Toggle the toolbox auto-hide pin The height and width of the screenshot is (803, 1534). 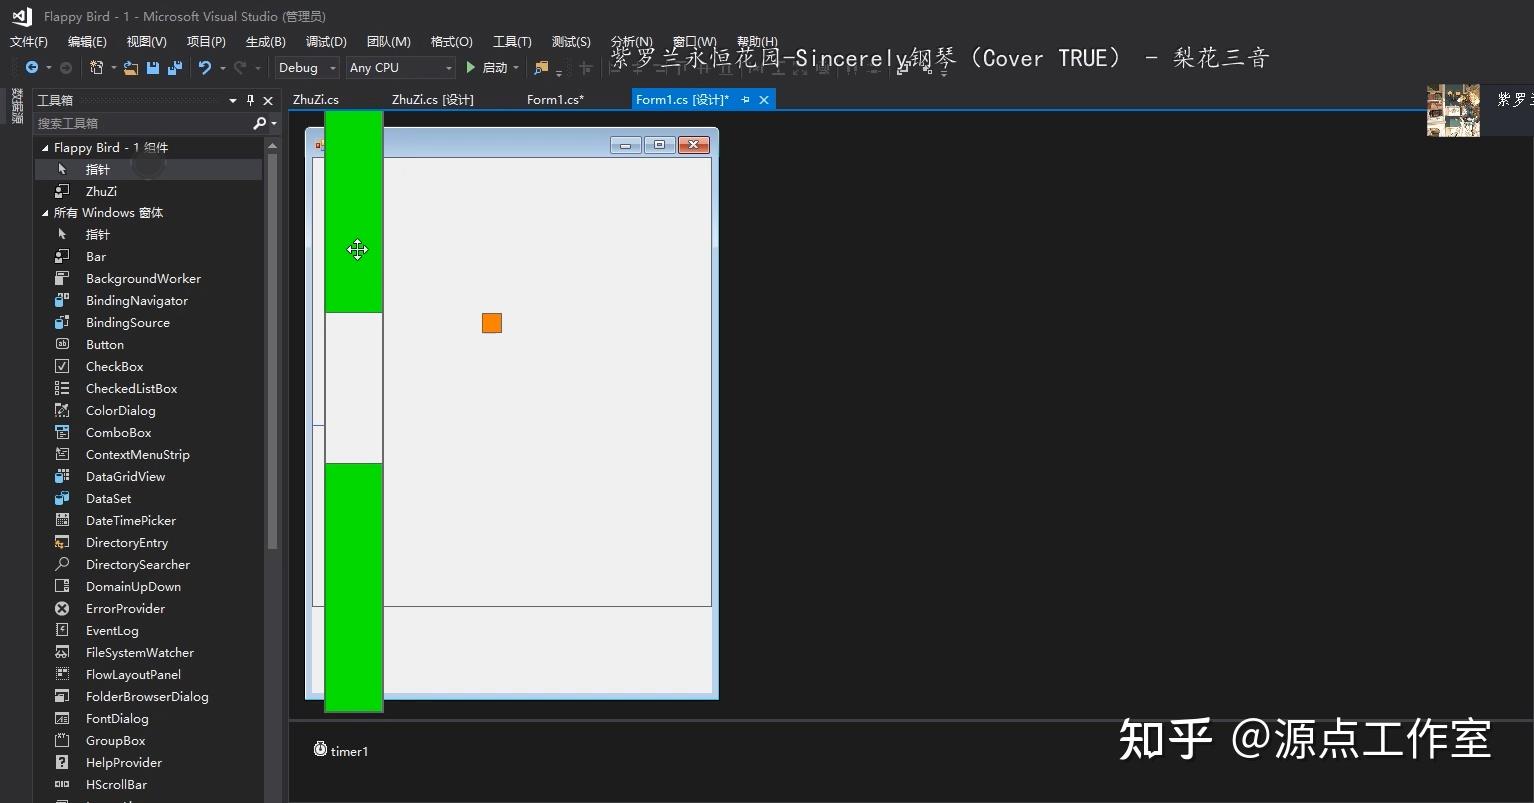click(x=251, y=100)
